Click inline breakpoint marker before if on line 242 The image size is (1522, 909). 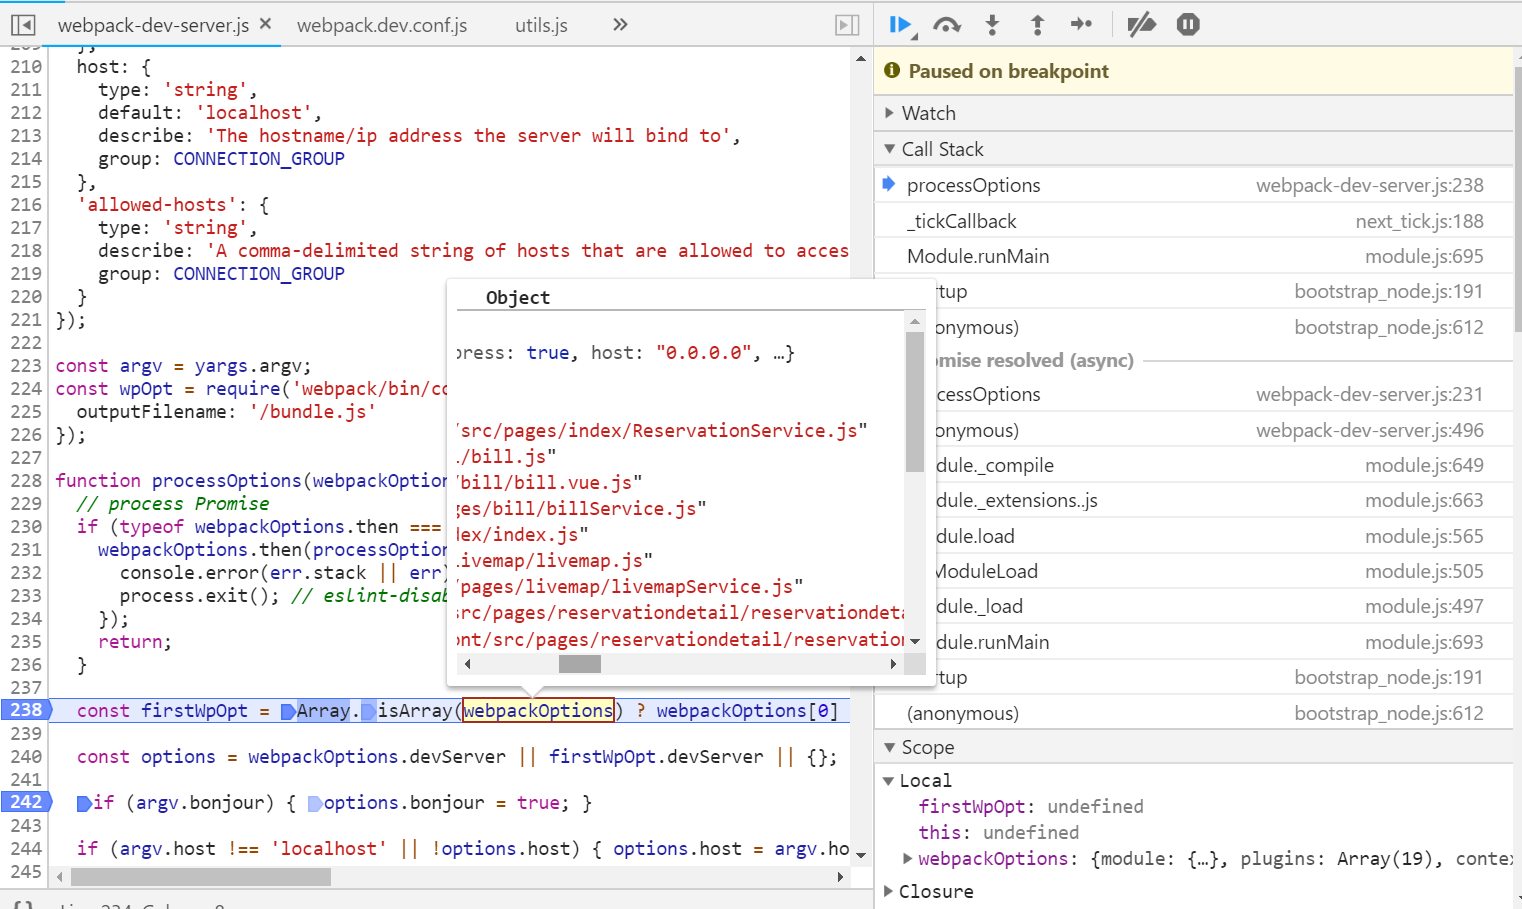84,803
